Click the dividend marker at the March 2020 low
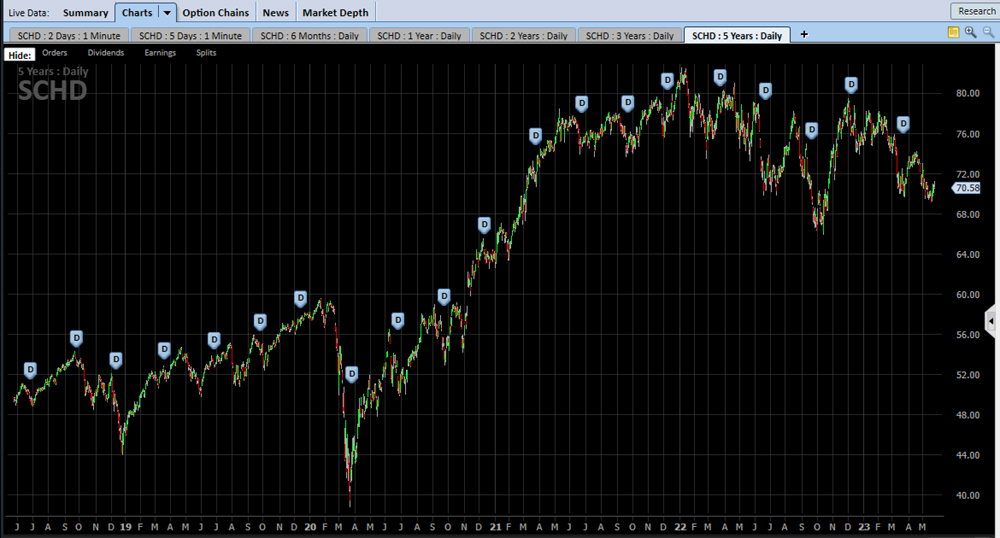The width and height of the screenshot is (1000, 538). coord(351,374)
